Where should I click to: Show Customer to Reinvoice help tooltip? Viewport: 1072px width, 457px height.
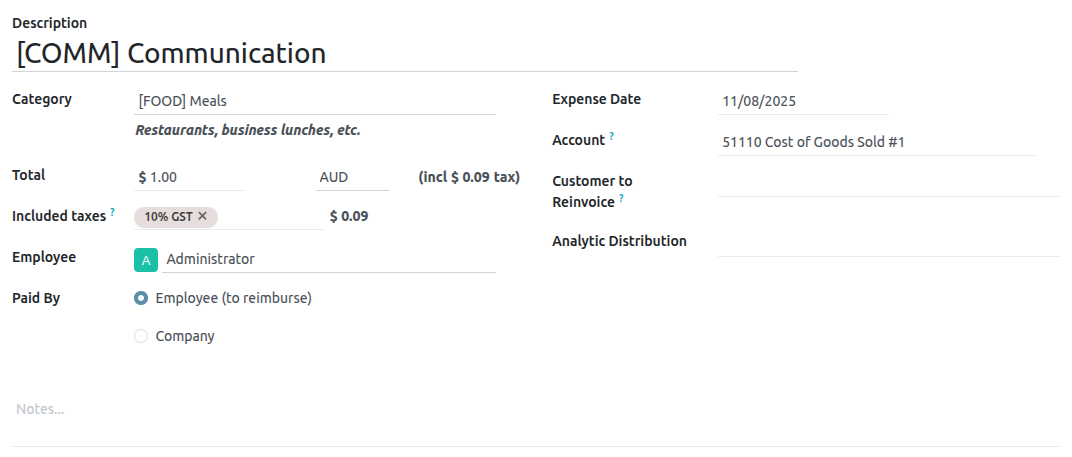[622, 199]
